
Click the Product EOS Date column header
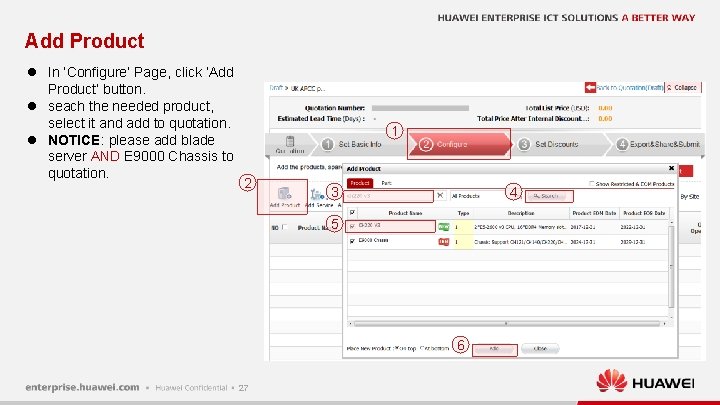click(x=644, y=213)
